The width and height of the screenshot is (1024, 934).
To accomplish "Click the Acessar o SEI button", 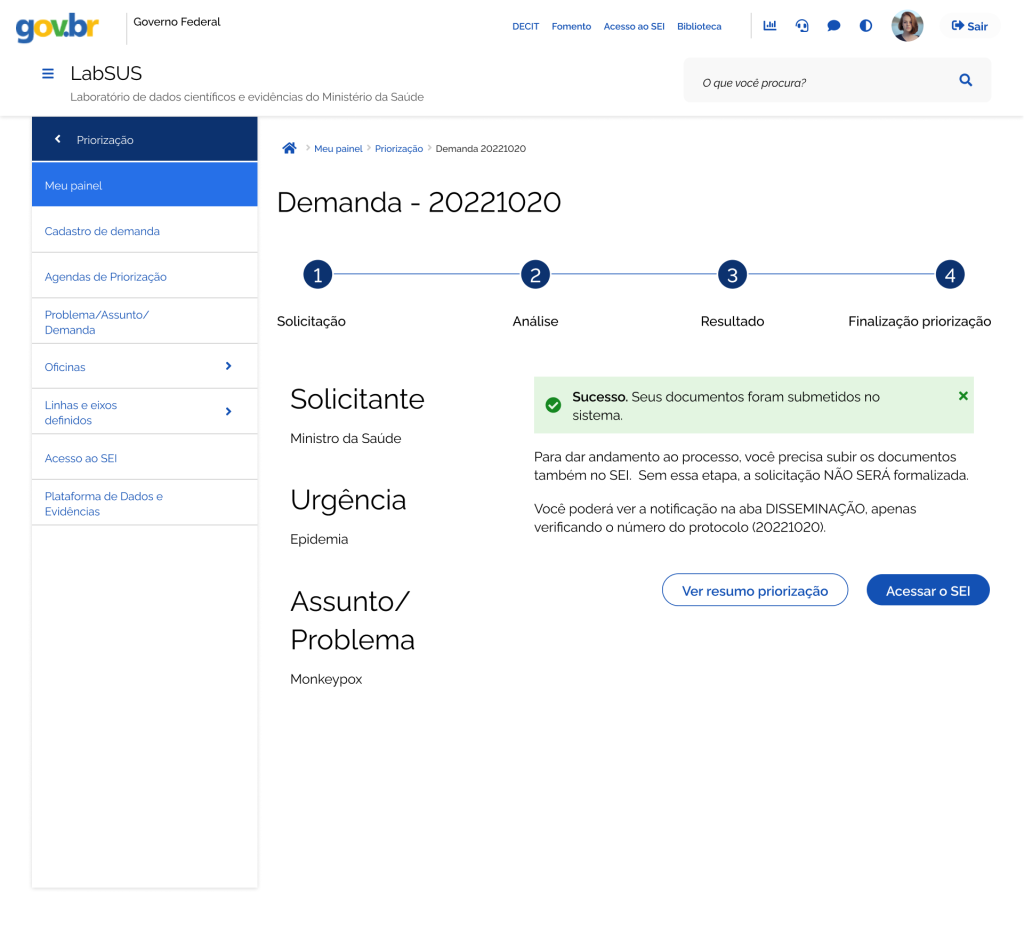I will tap(927, 590).
